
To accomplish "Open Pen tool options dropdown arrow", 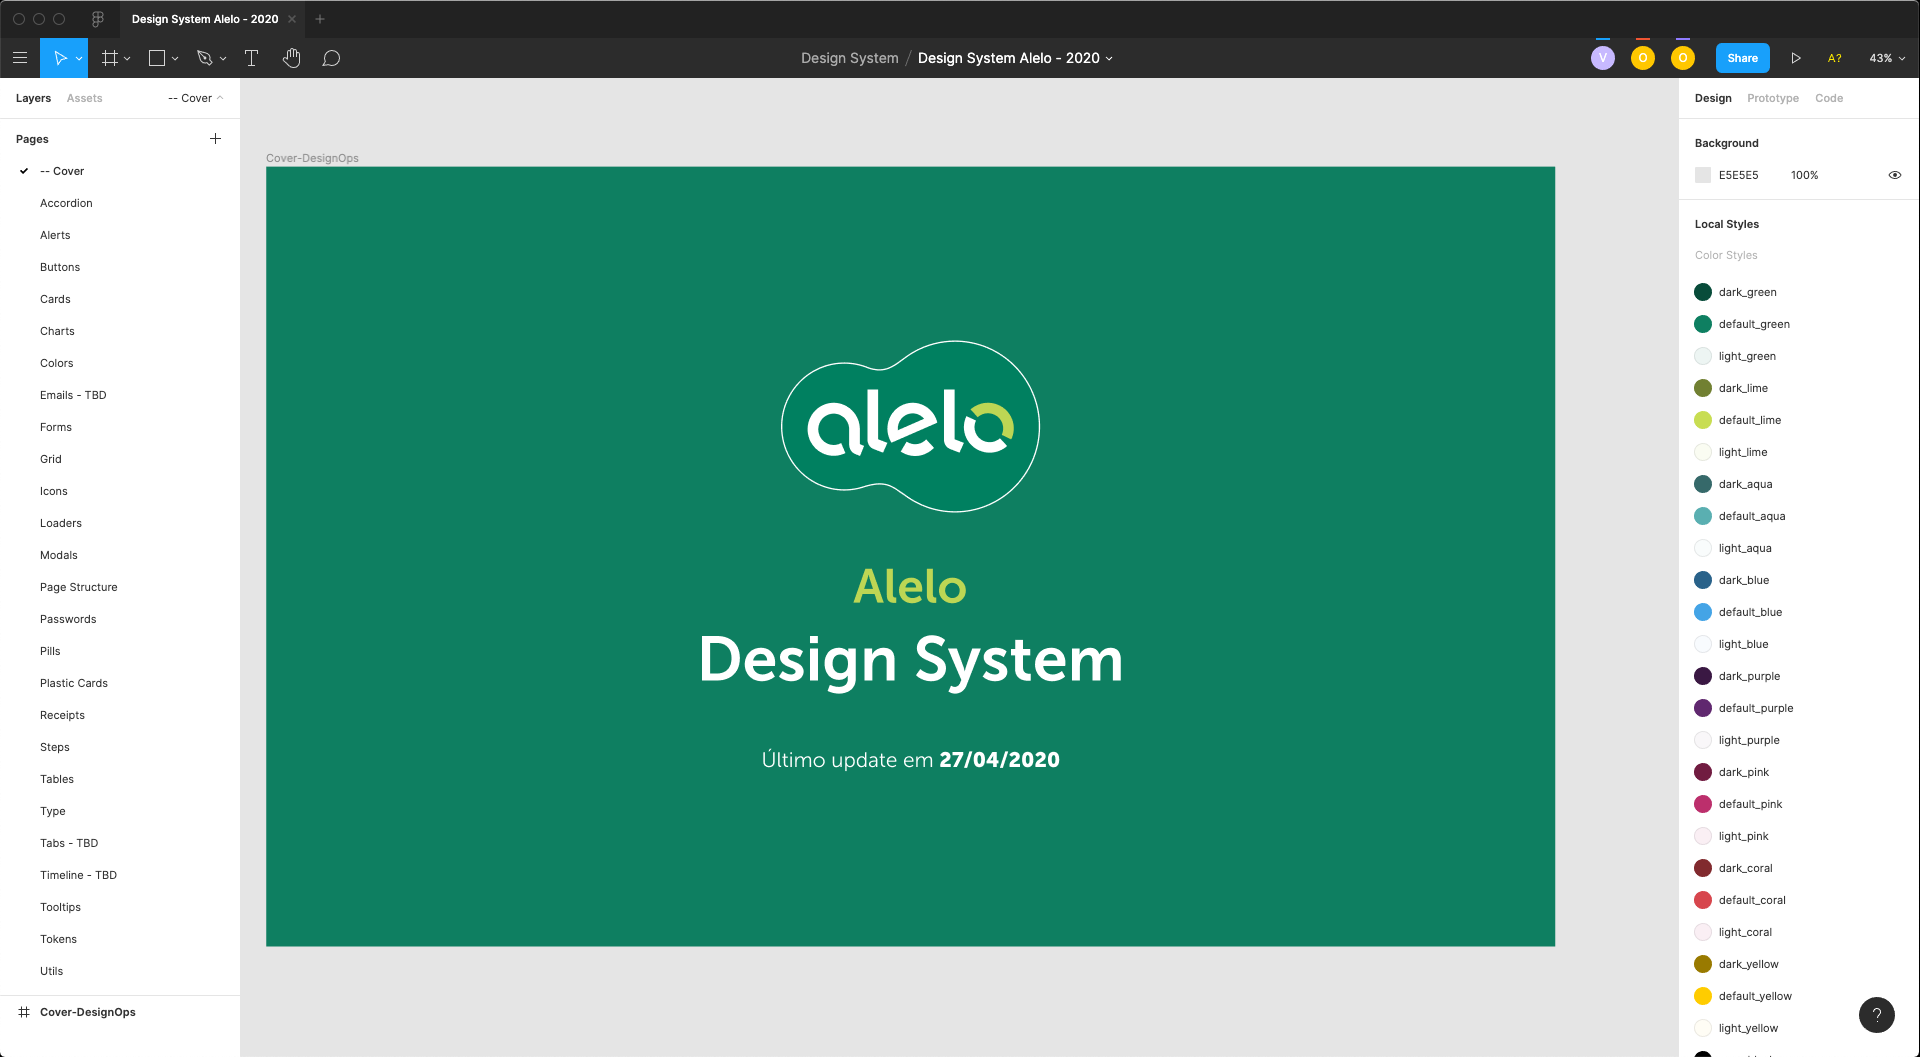I will 223,59.
